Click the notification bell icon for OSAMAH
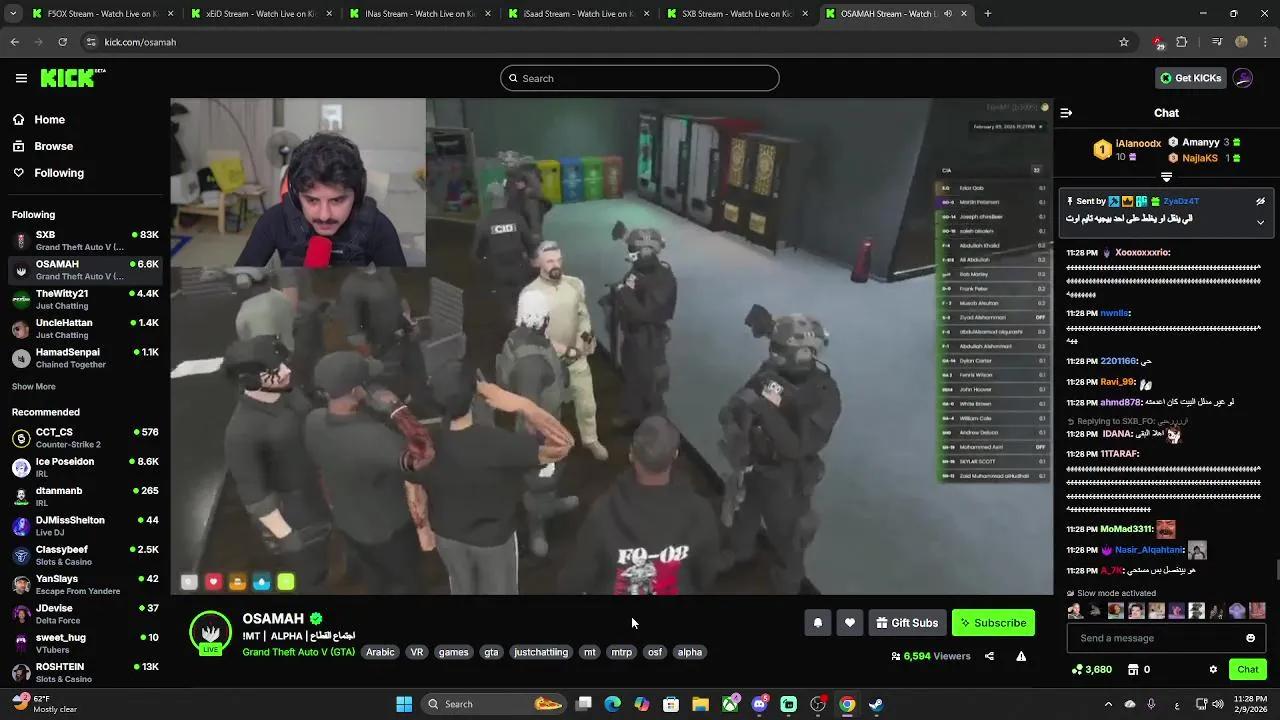Screen dimensions: 1280x720 tap(817, 623)
